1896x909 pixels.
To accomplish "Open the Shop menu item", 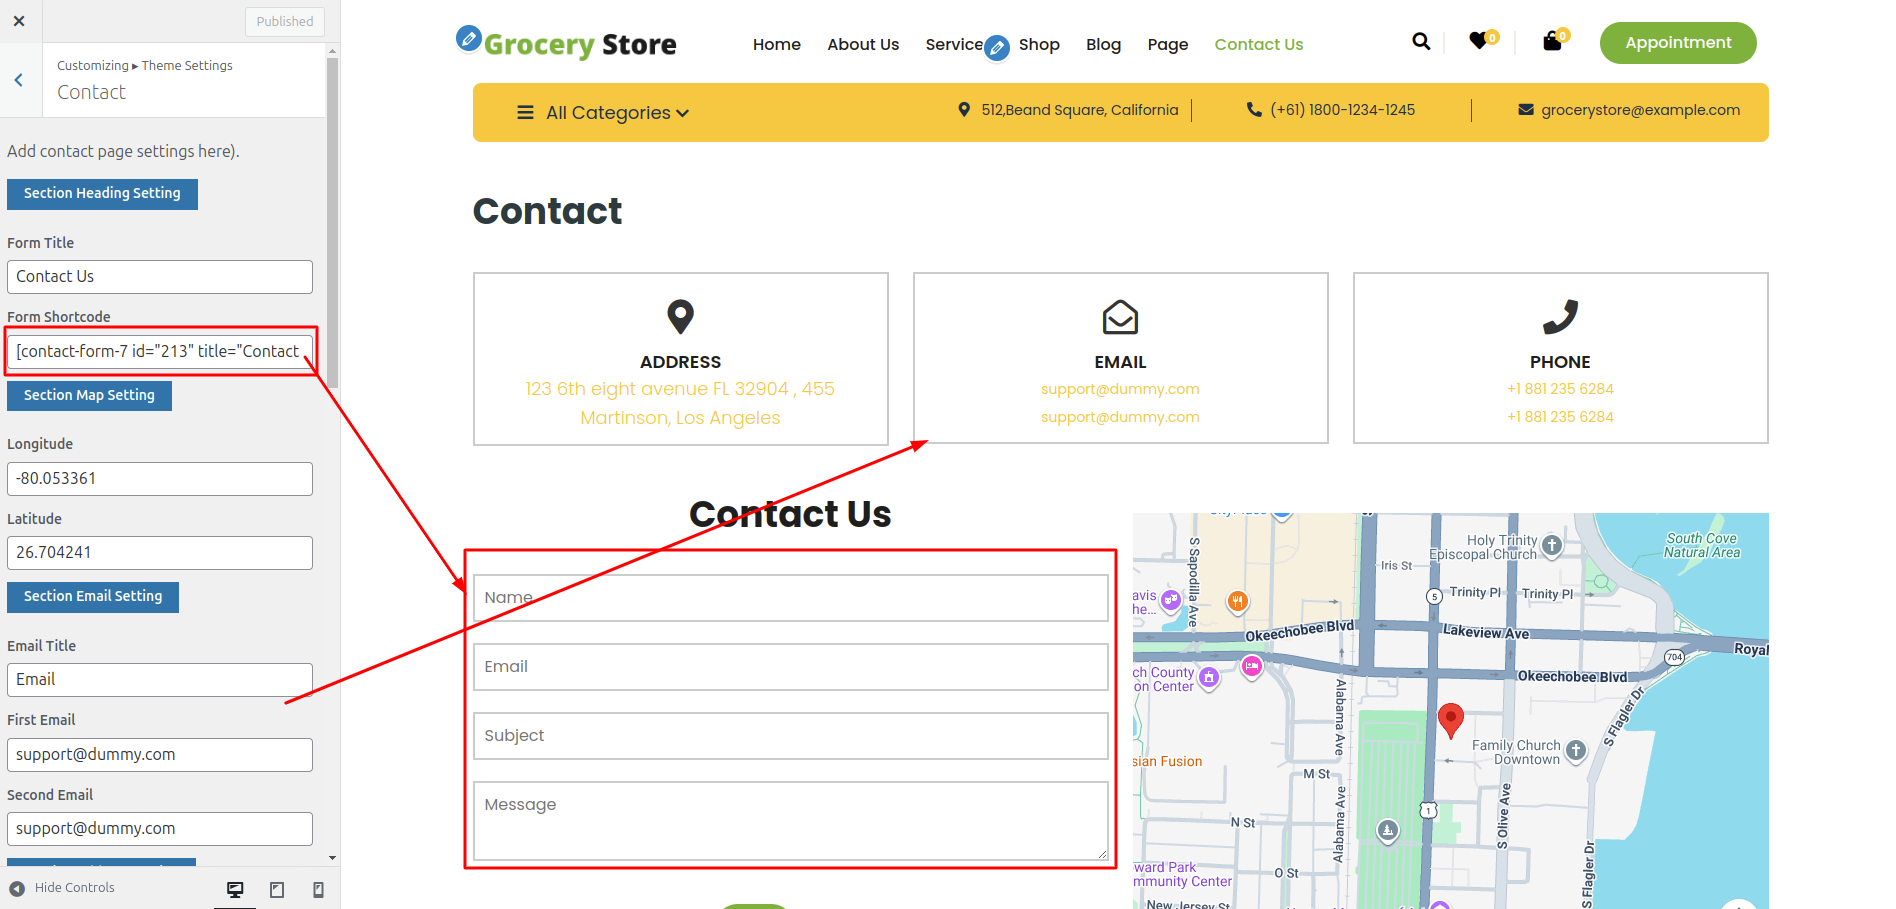I will coord(1039,44).
